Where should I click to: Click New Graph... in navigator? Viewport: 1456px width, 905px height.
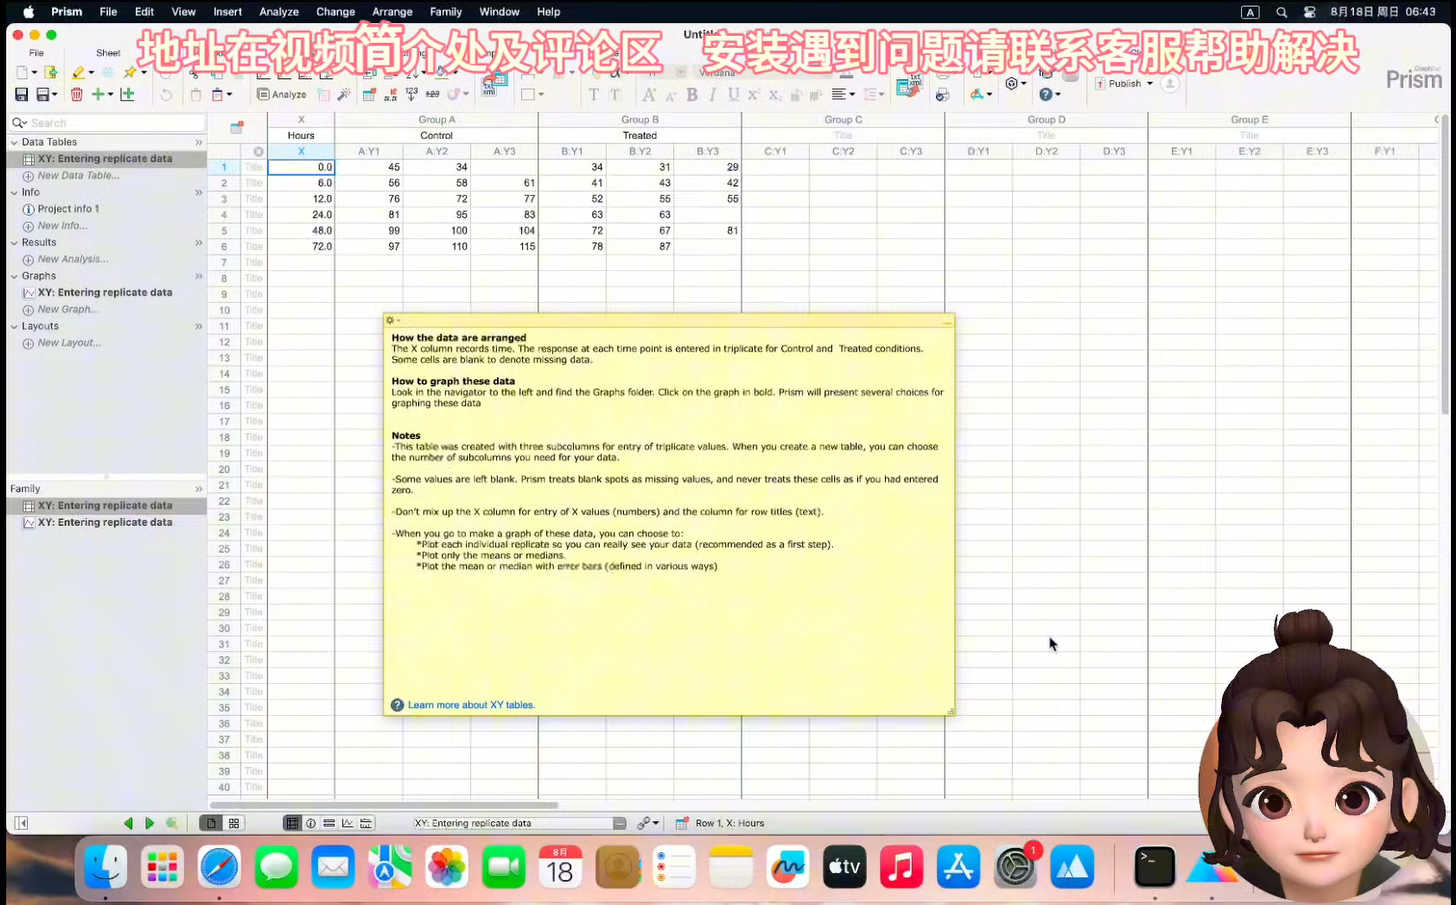(67, 309)
